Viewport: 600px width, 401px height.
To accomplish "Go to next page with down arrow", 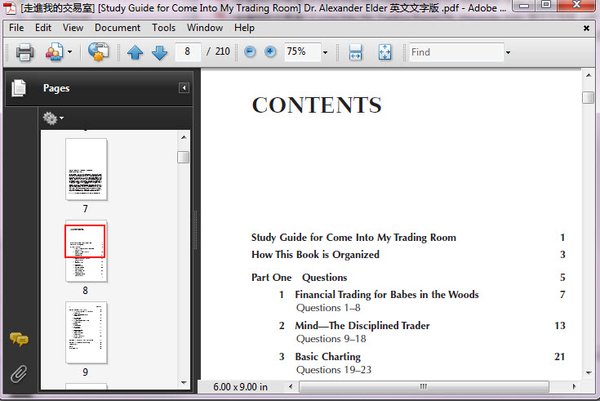I will [160, 52].
